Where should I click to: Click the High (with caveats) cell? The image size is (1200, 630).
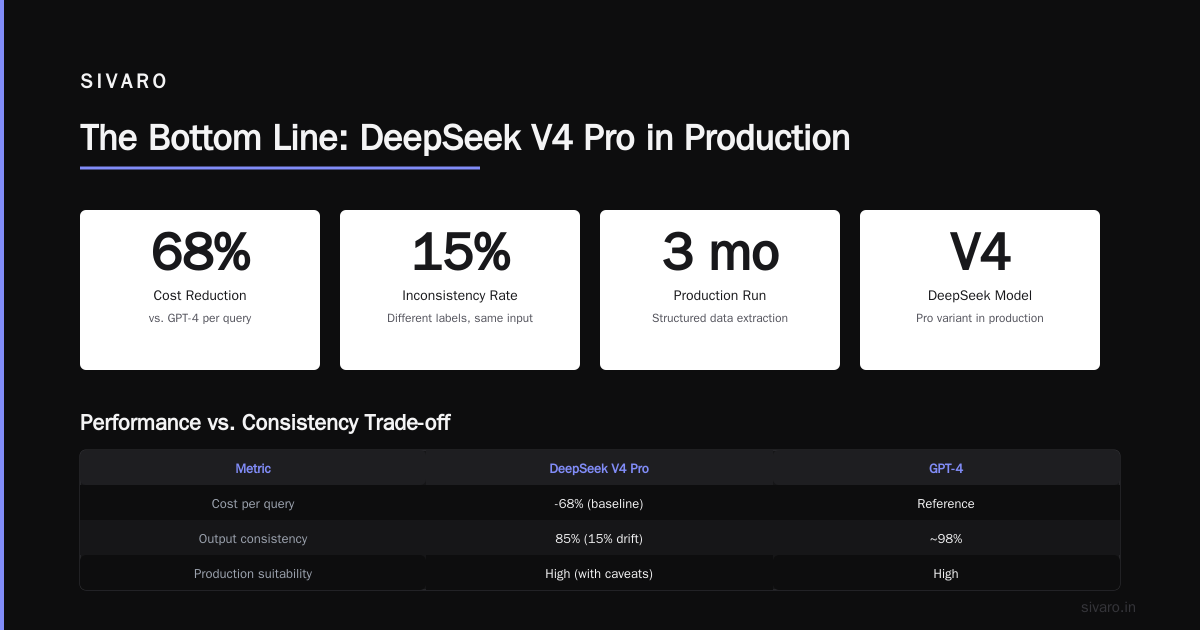599,574
